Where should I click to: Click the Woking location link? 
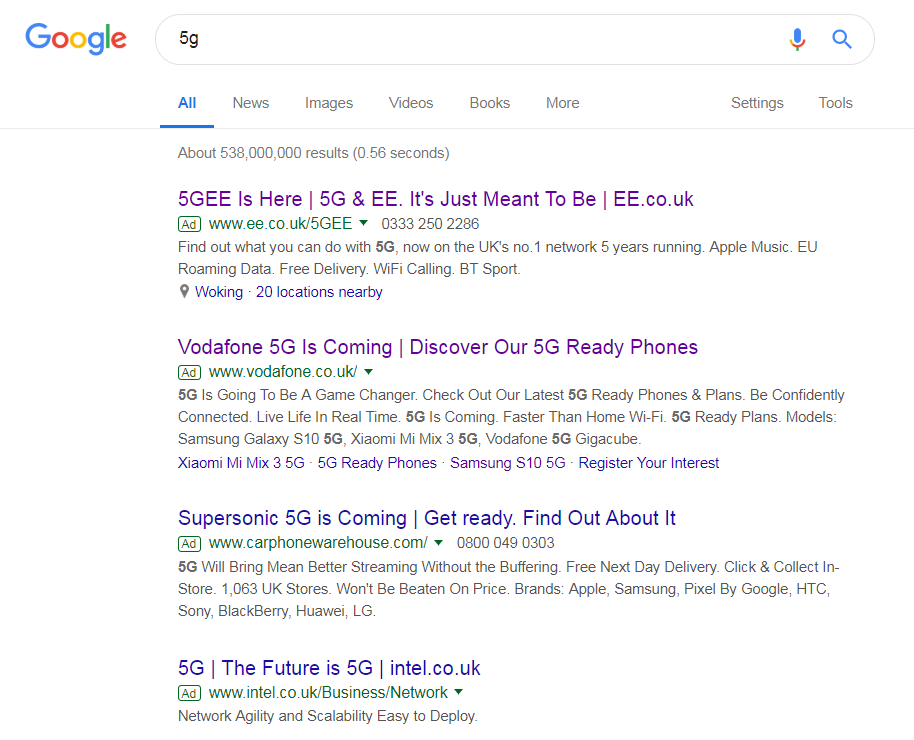point(219,292)
